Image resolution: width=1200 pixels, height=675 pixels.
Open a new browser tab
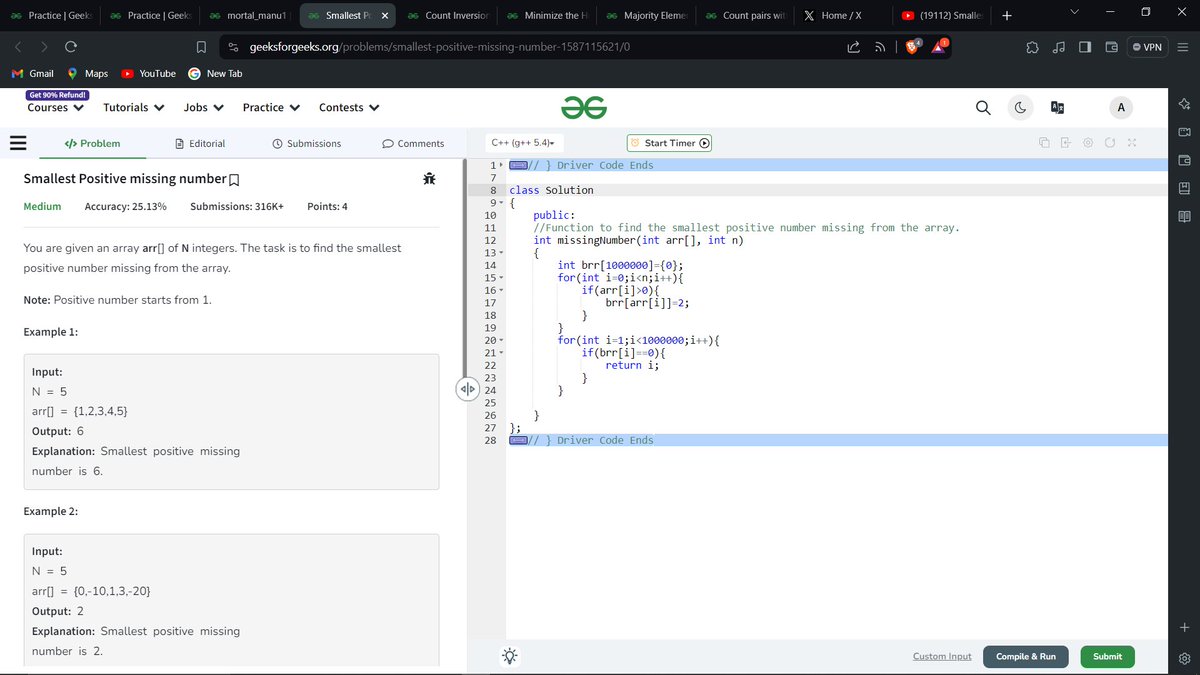[x=1007, y=15]
